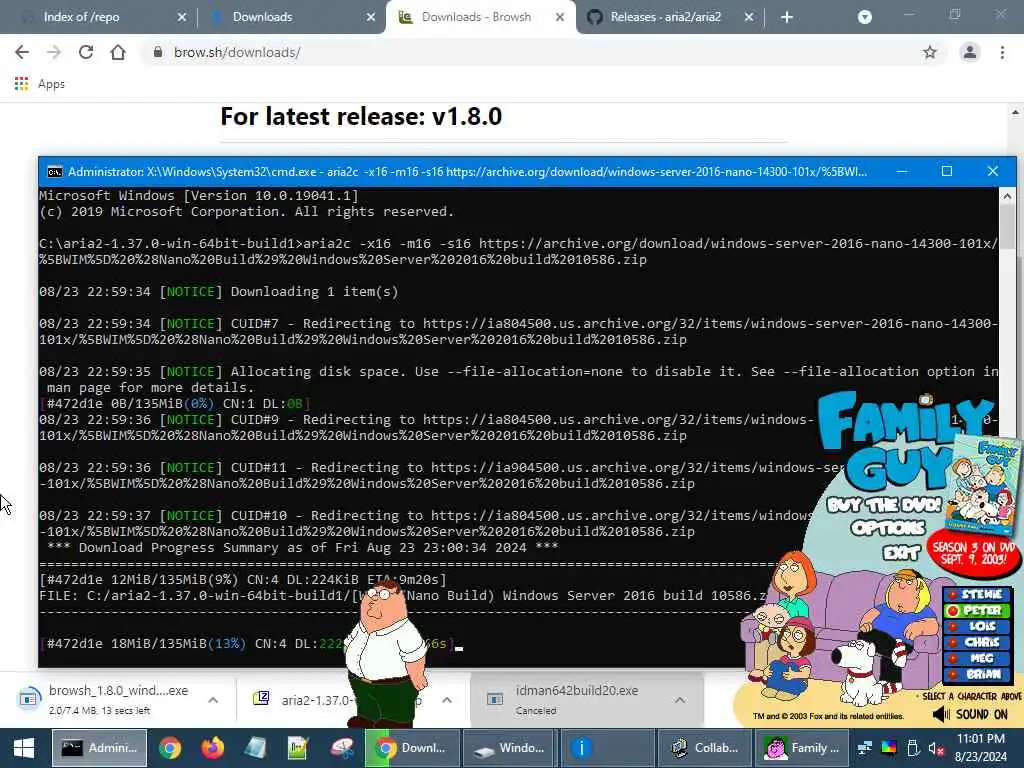Open the Notepad++ taskbar icon
This screenshot has width=1024, height=768.
click(298, 748)
